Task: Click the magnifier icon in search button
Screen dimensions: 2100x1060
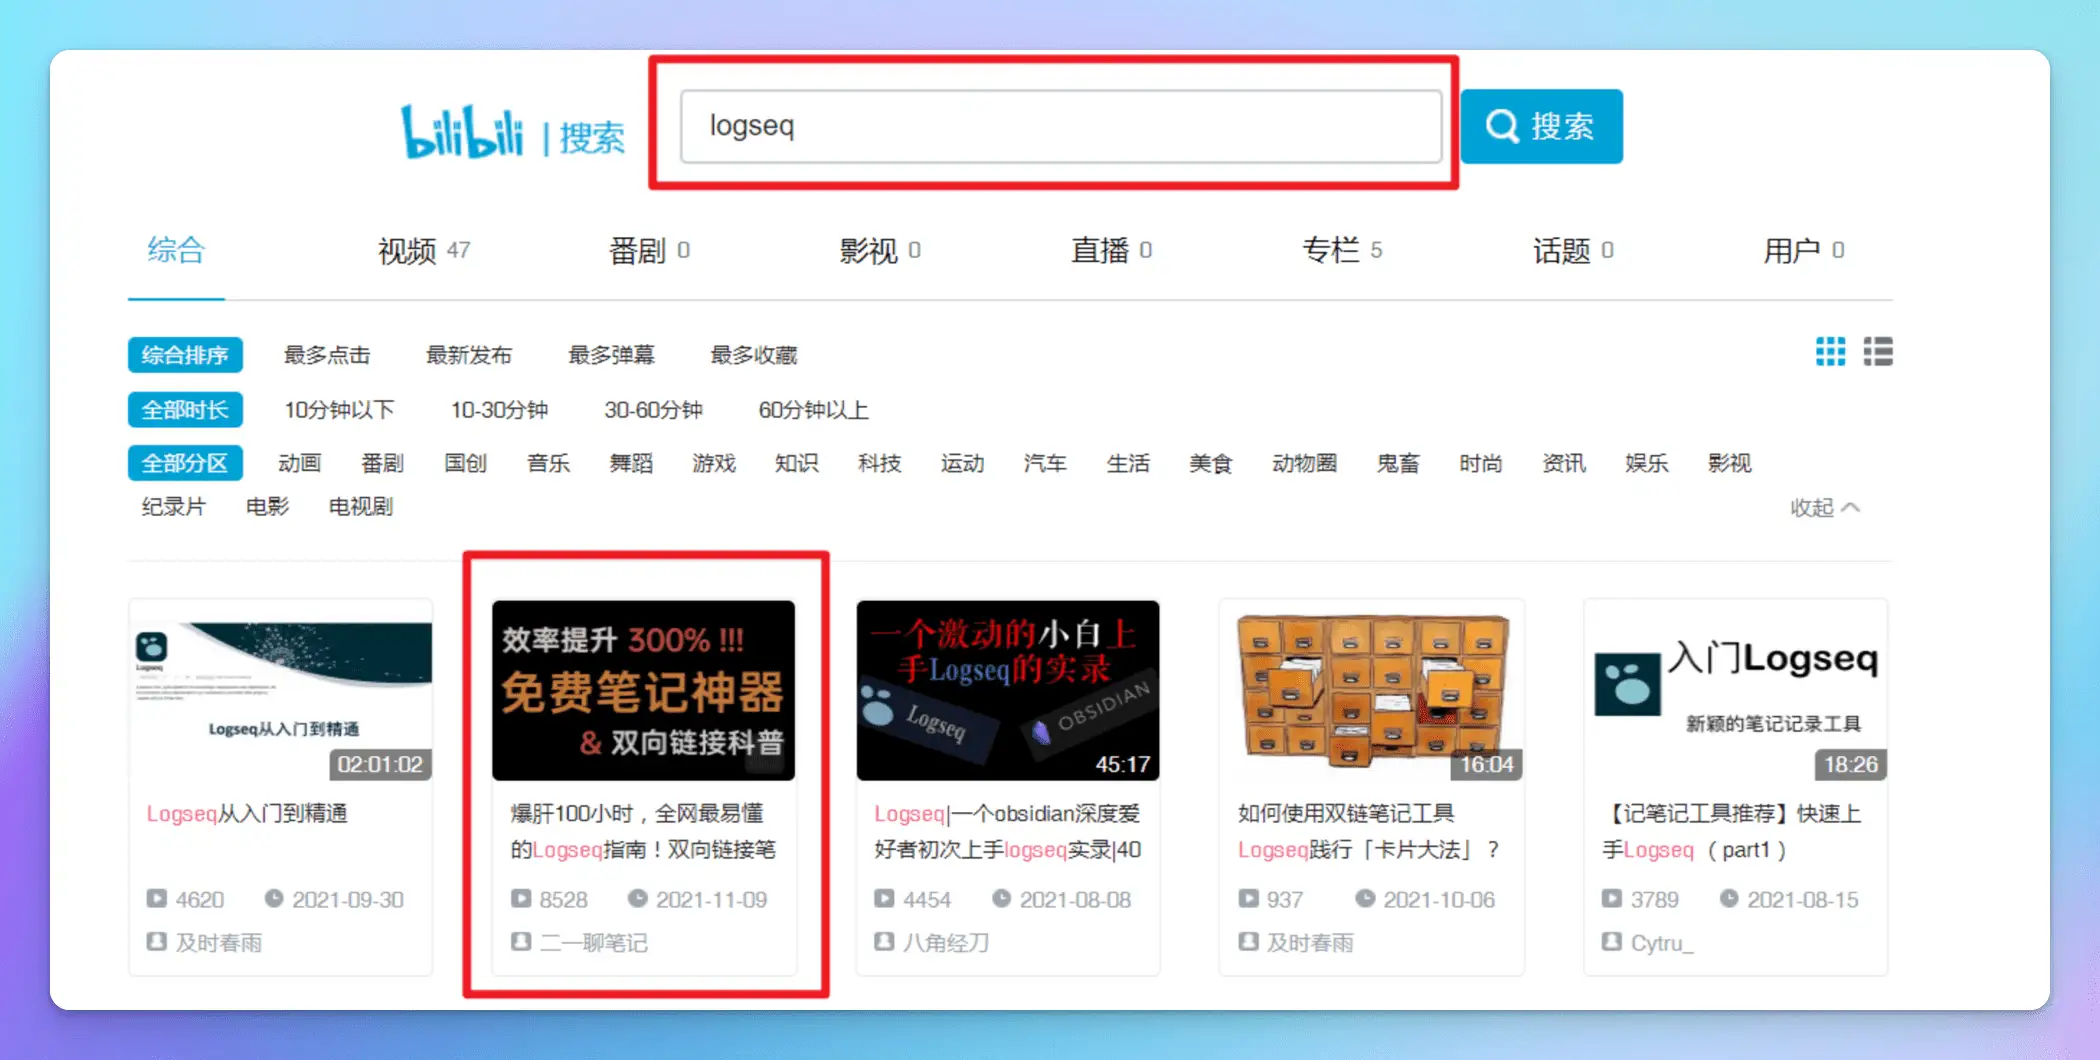Action: pyautogui.click(x=1502, y=126)
